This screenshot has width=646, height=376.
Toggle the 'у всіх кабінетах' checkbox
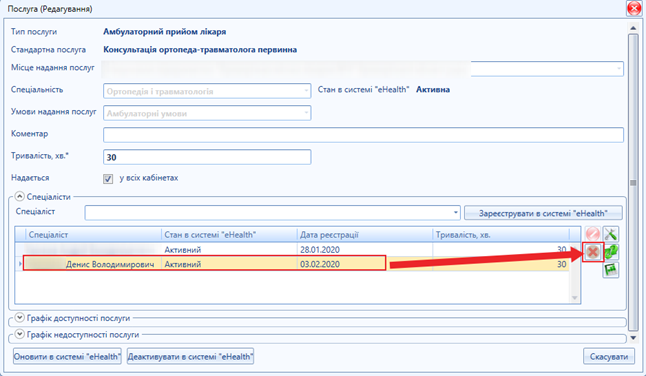click(x=108, y=179)
